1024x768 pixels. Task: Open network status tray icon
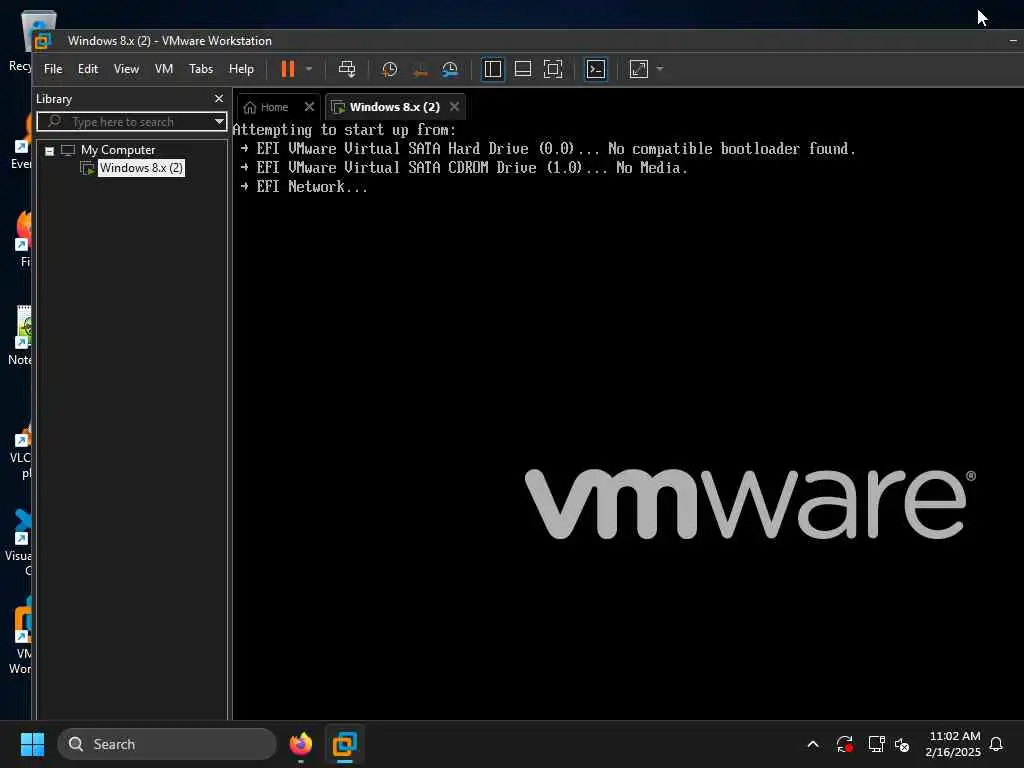point(876,744)
